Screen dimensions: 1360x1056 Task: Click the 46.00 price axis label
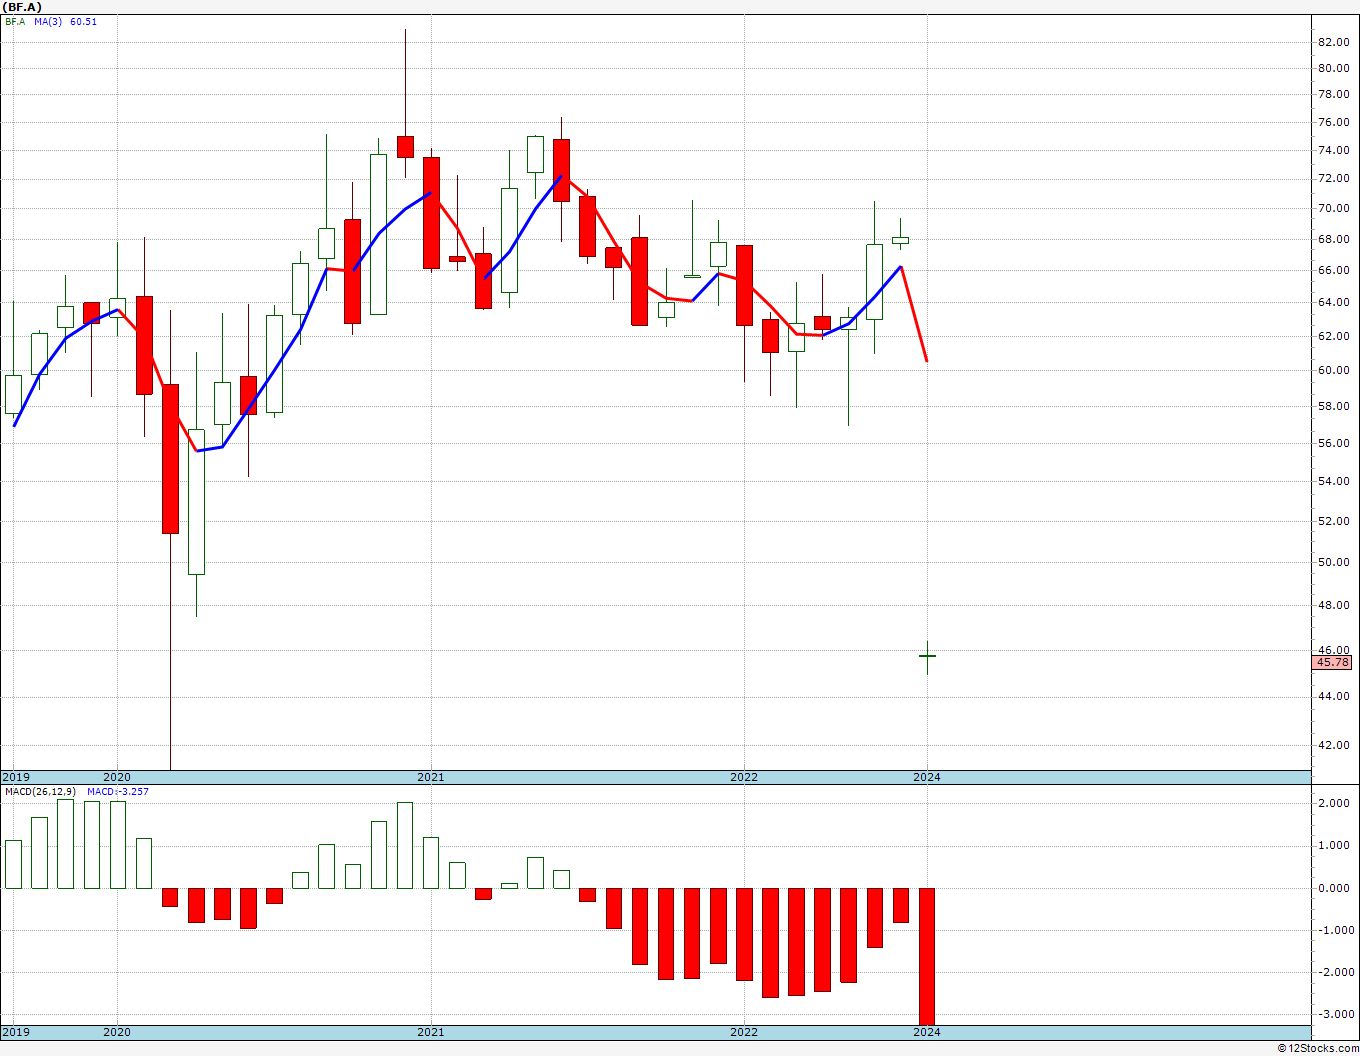click(x=1333, y=650)
